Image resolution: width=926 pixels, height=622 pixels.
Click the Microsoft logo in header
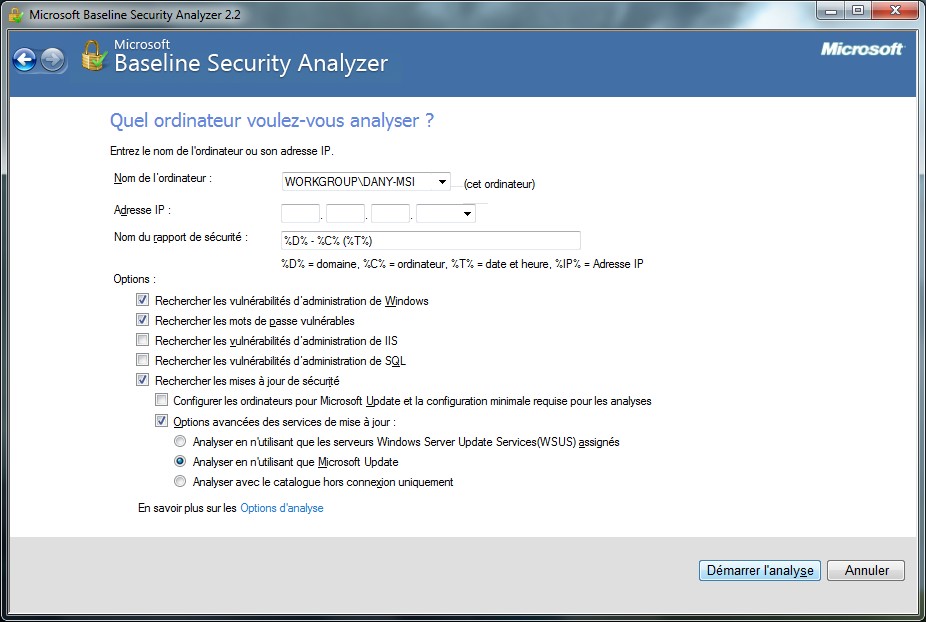pyautogui.click(x=862, y=49)
